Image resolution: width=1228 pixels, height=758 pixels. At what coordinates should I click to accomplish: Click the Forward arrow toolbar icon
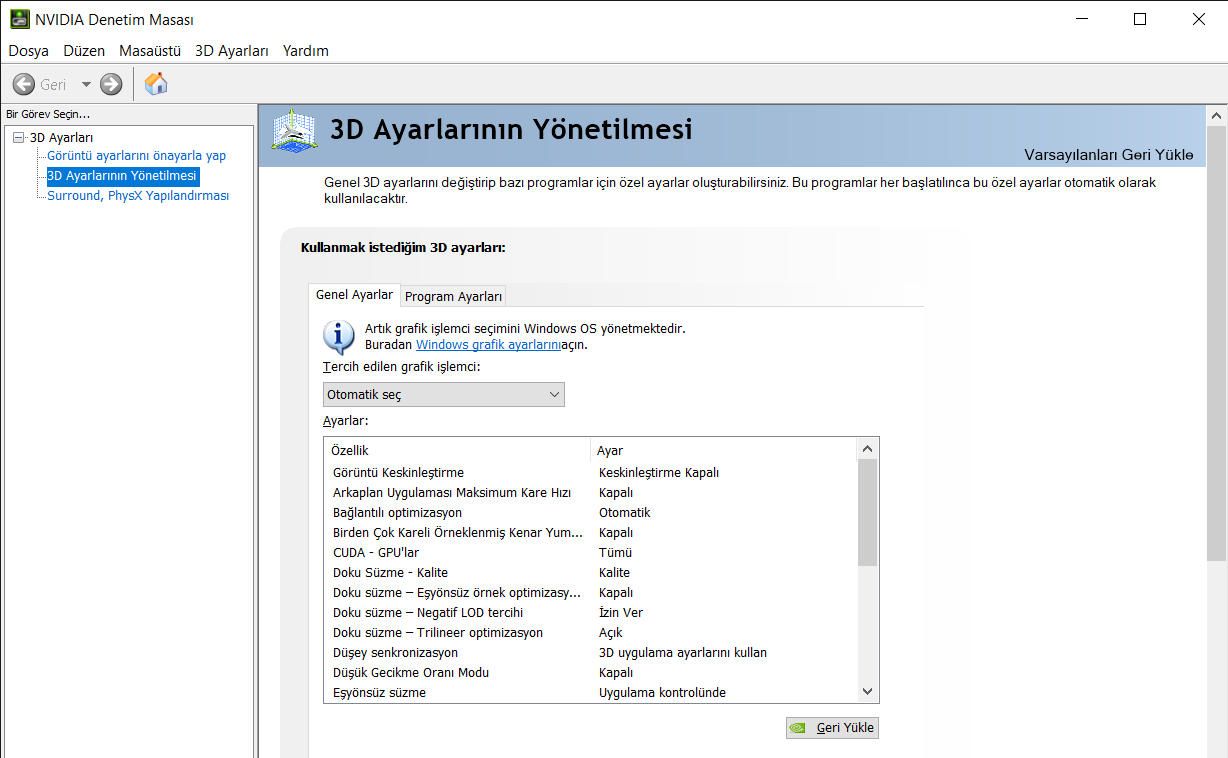click(x=111, y=85)
